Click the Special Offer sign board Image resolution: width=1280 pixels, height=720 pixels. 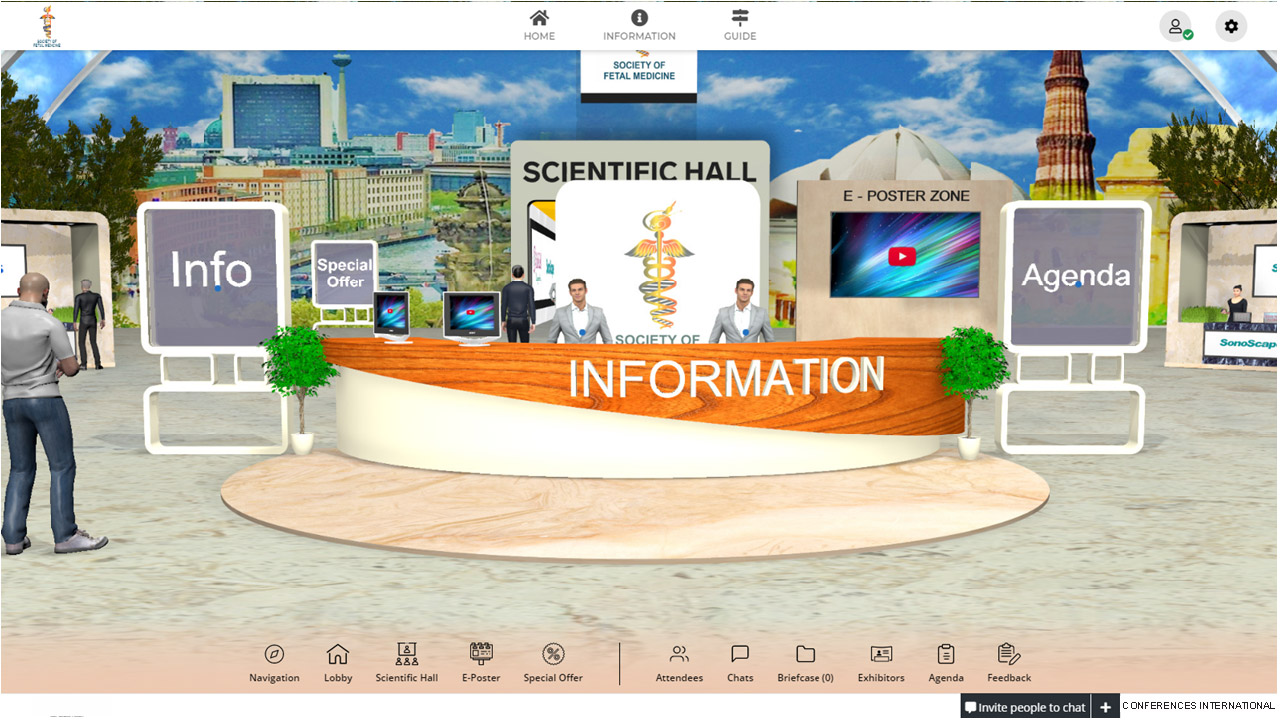point(345,274)
